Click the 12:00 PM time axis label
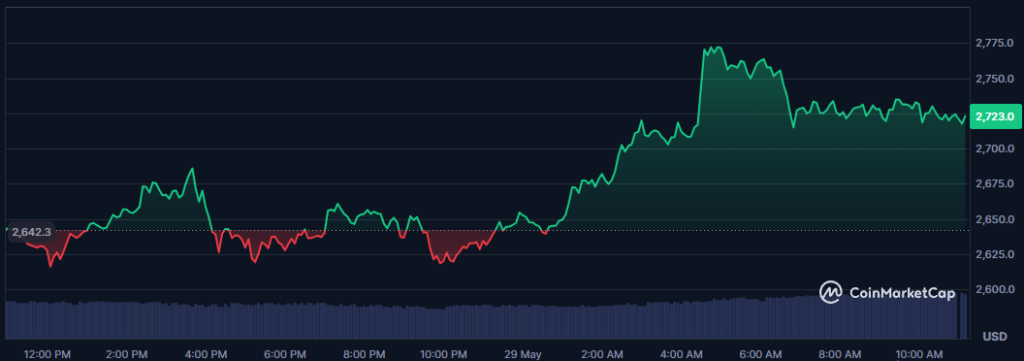1024x361 pixels. (47, 354)
